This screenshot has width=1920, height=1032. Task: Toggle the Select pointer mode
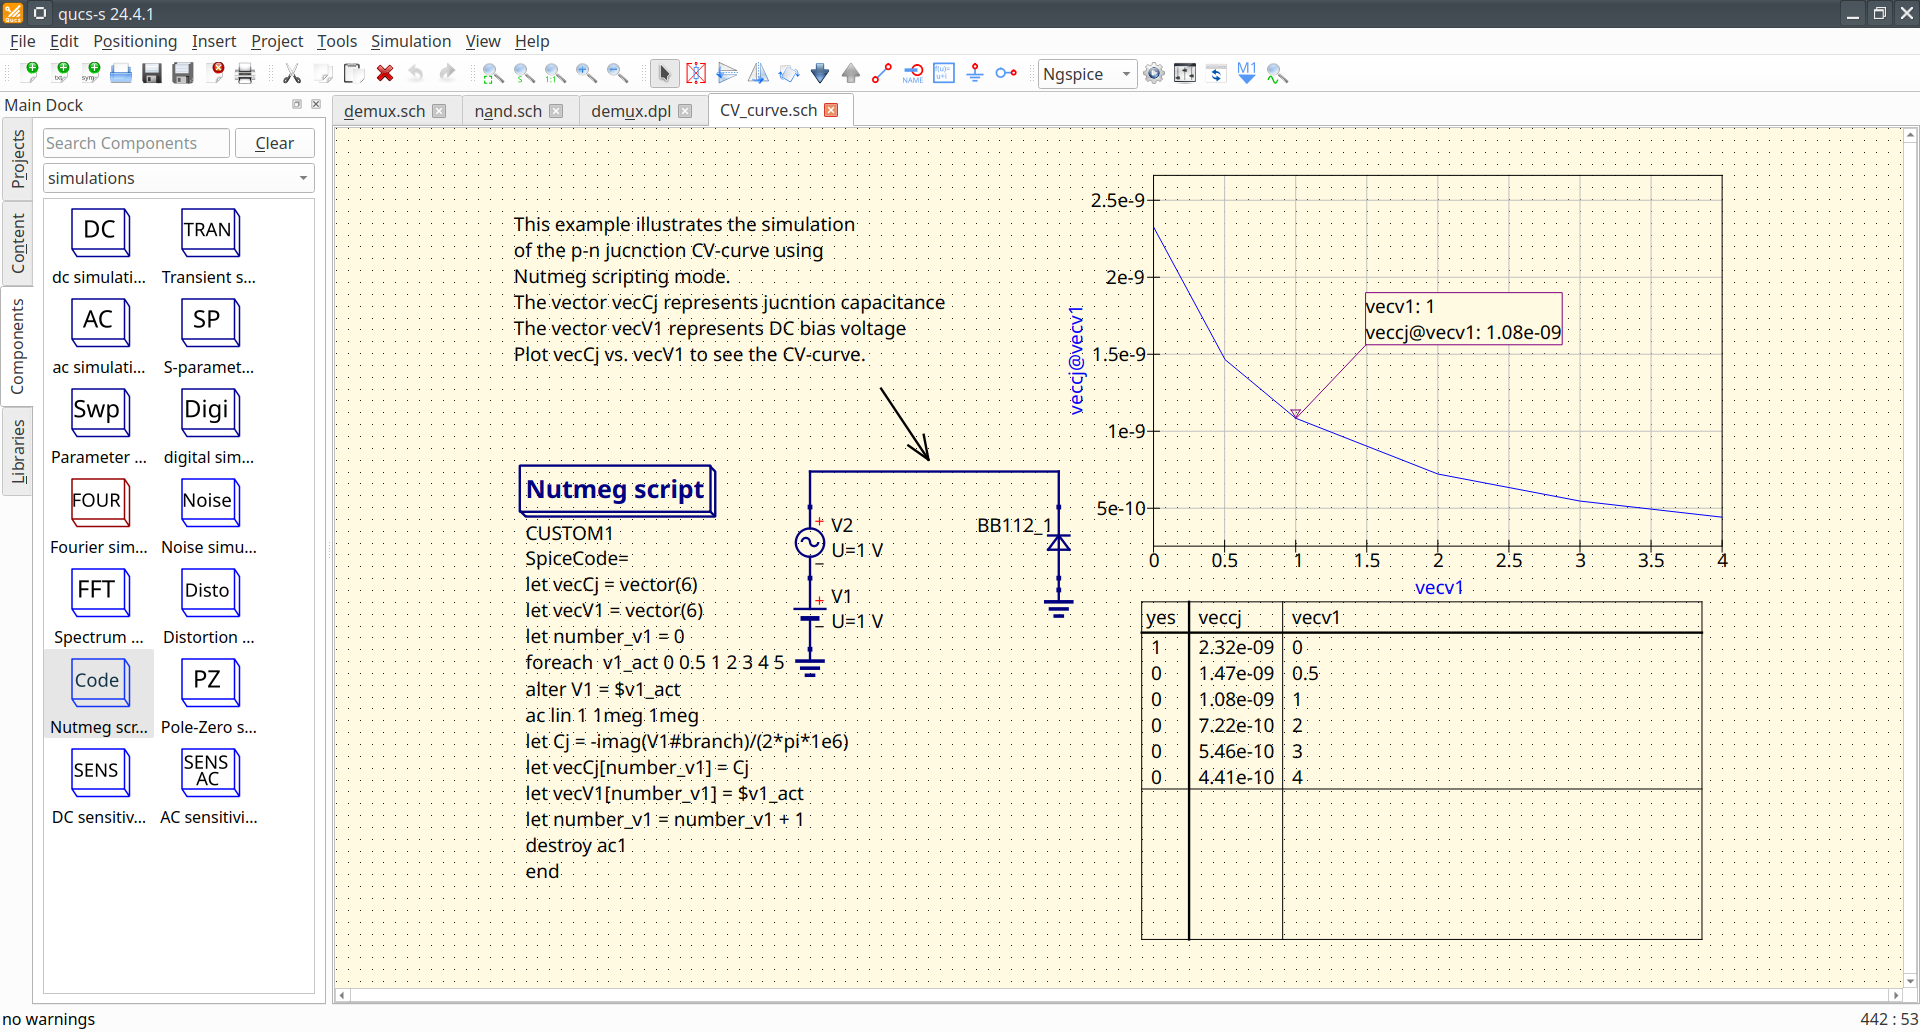click(x=664, y=74)
